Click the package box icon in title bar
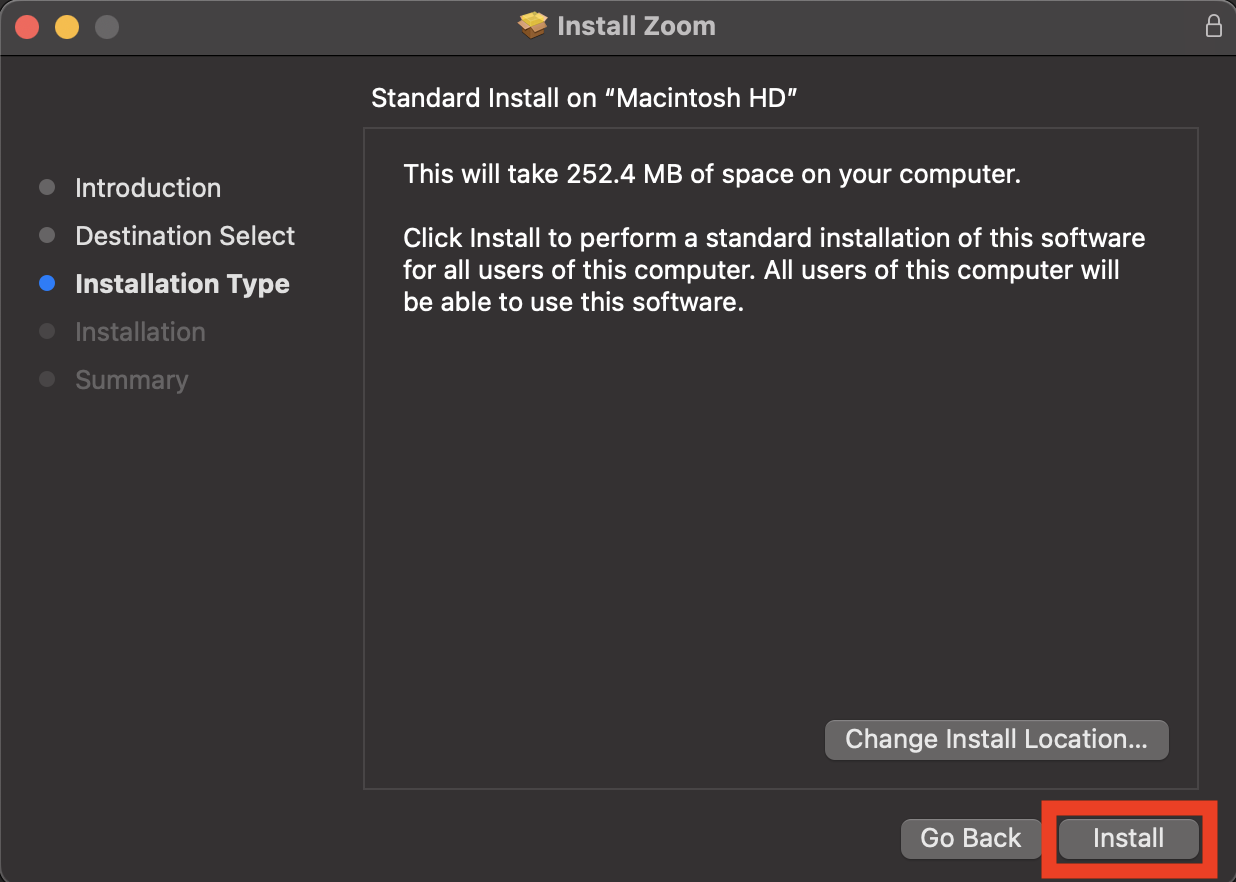This screenshot has width=1236, height=882. pyautogui.click(x=533, y=26)
